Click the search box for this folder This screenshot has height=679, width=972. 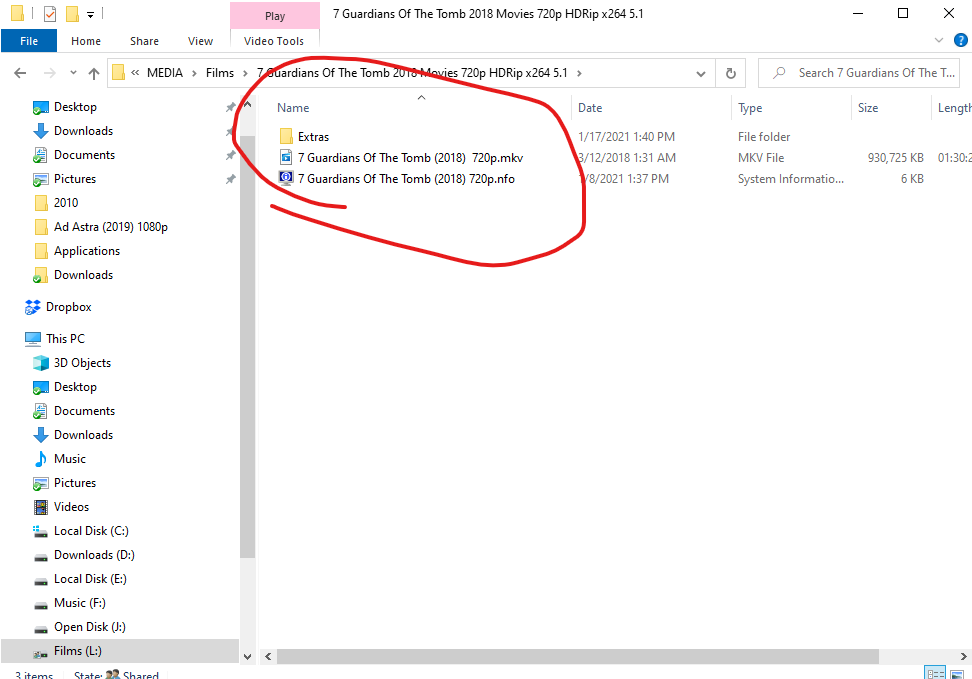(x=859, y=73)
